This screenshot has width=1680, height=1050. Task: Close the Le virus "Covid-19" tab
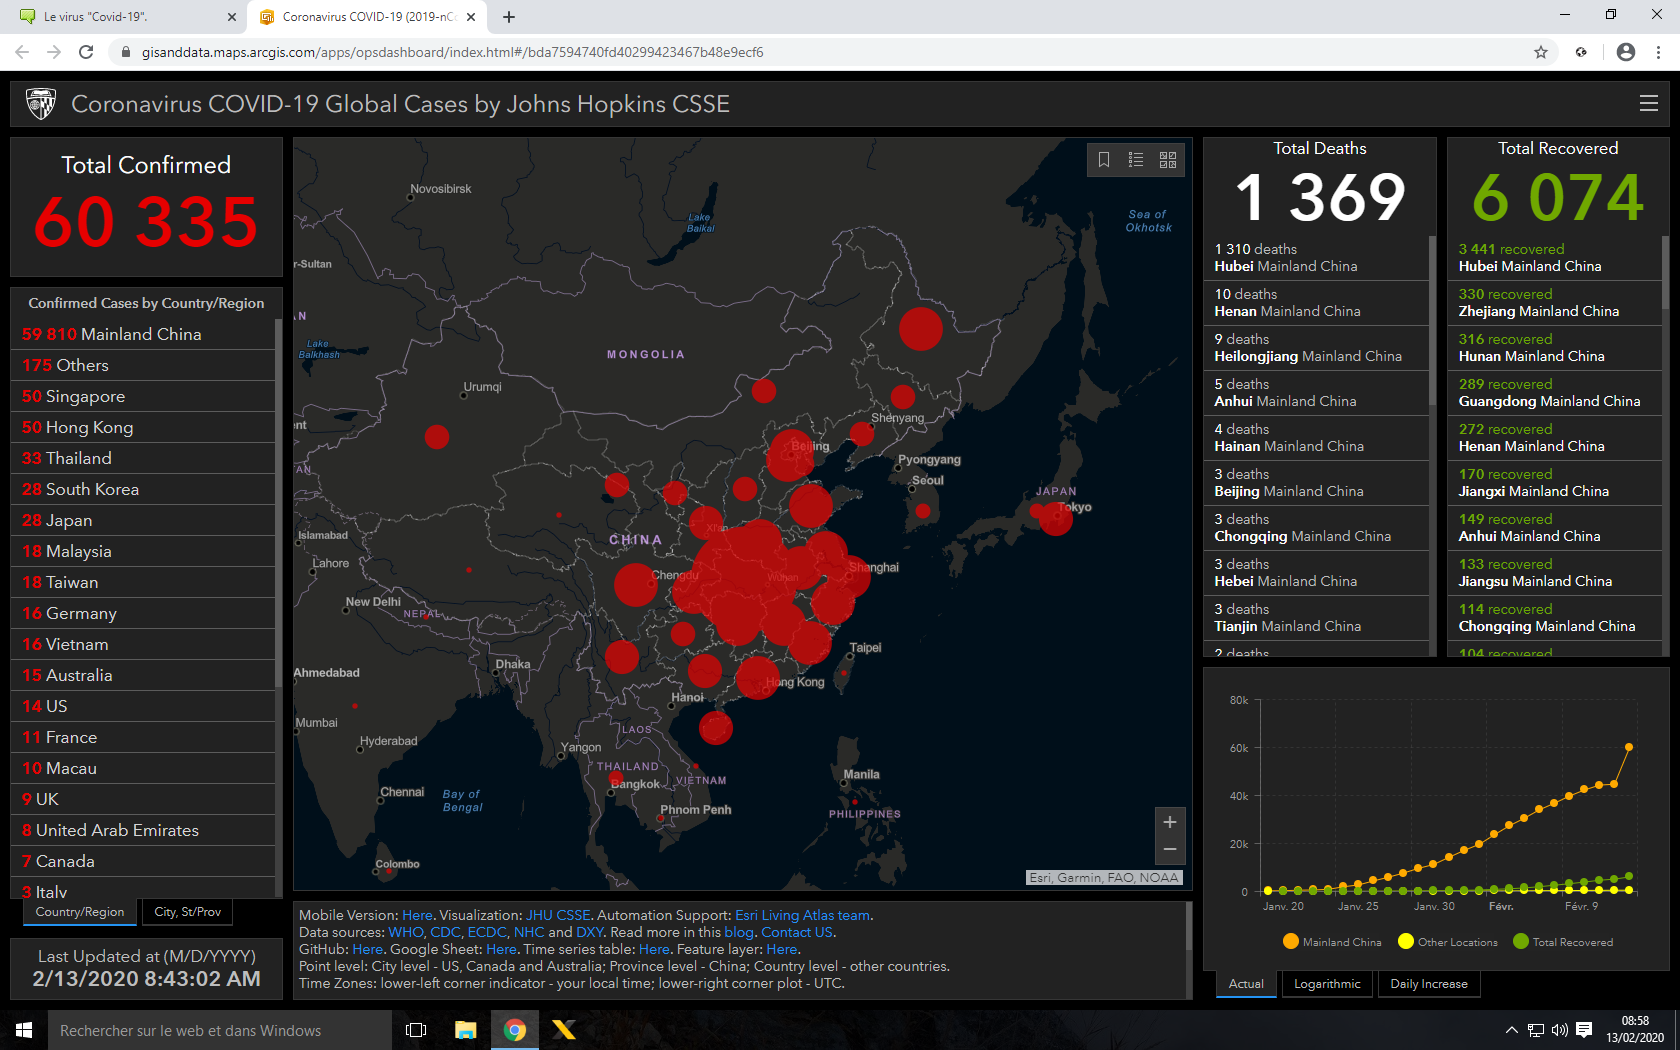(232, 17)
